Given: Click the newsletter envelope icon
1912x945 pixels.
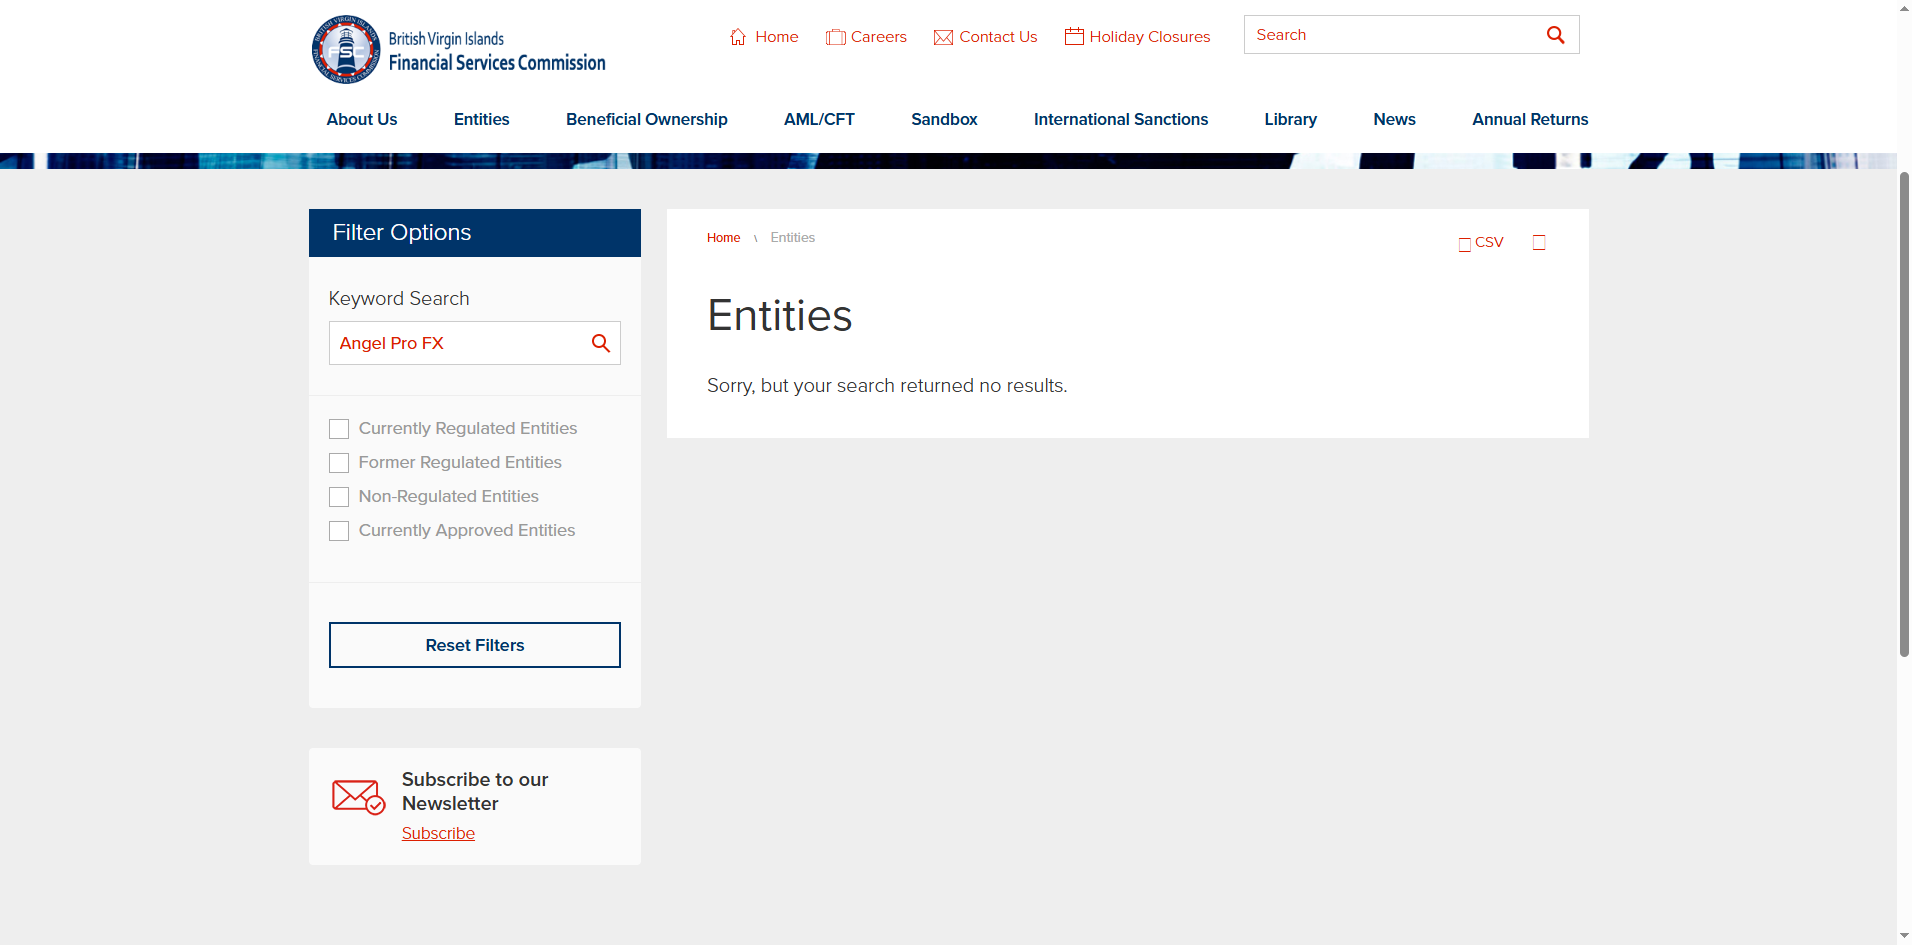Looking at the screenshot, I should click(358, 797).
